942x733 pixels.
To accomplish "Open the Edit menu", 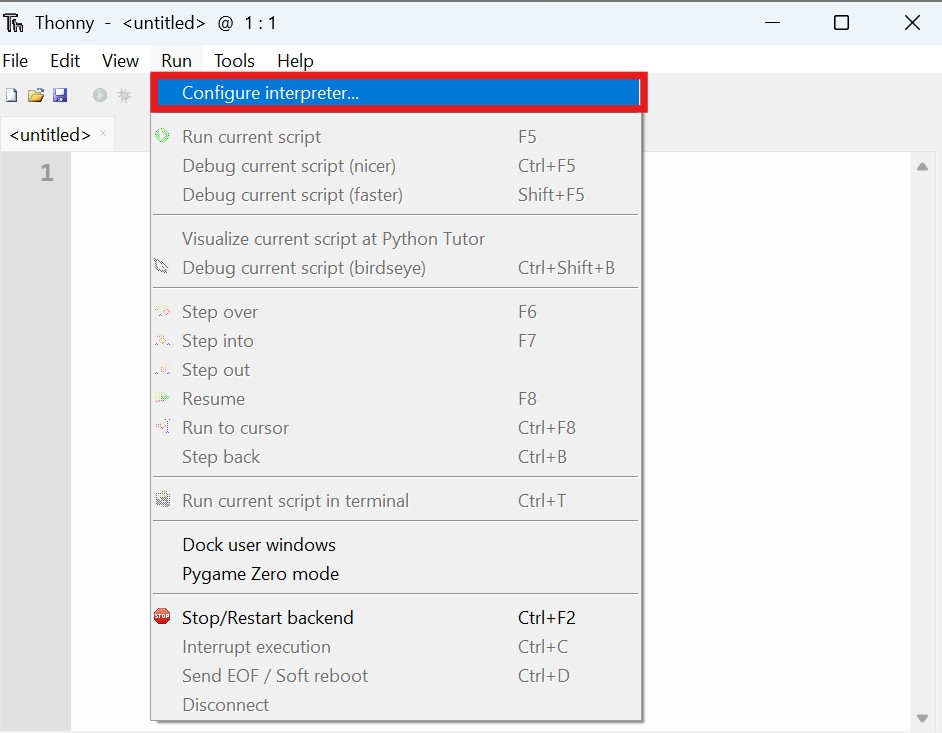I will click(x=65, y=61).
